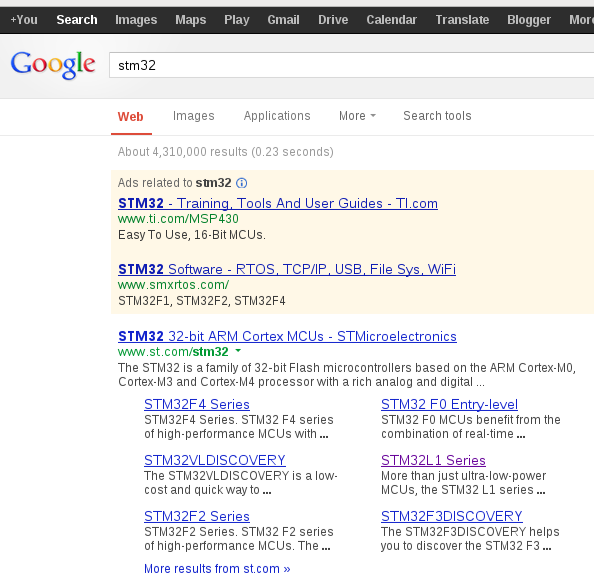Open STM32F2 Series sitelink
Image resolution: width=594 pixels, height=588 pixels.
point(197,516)
